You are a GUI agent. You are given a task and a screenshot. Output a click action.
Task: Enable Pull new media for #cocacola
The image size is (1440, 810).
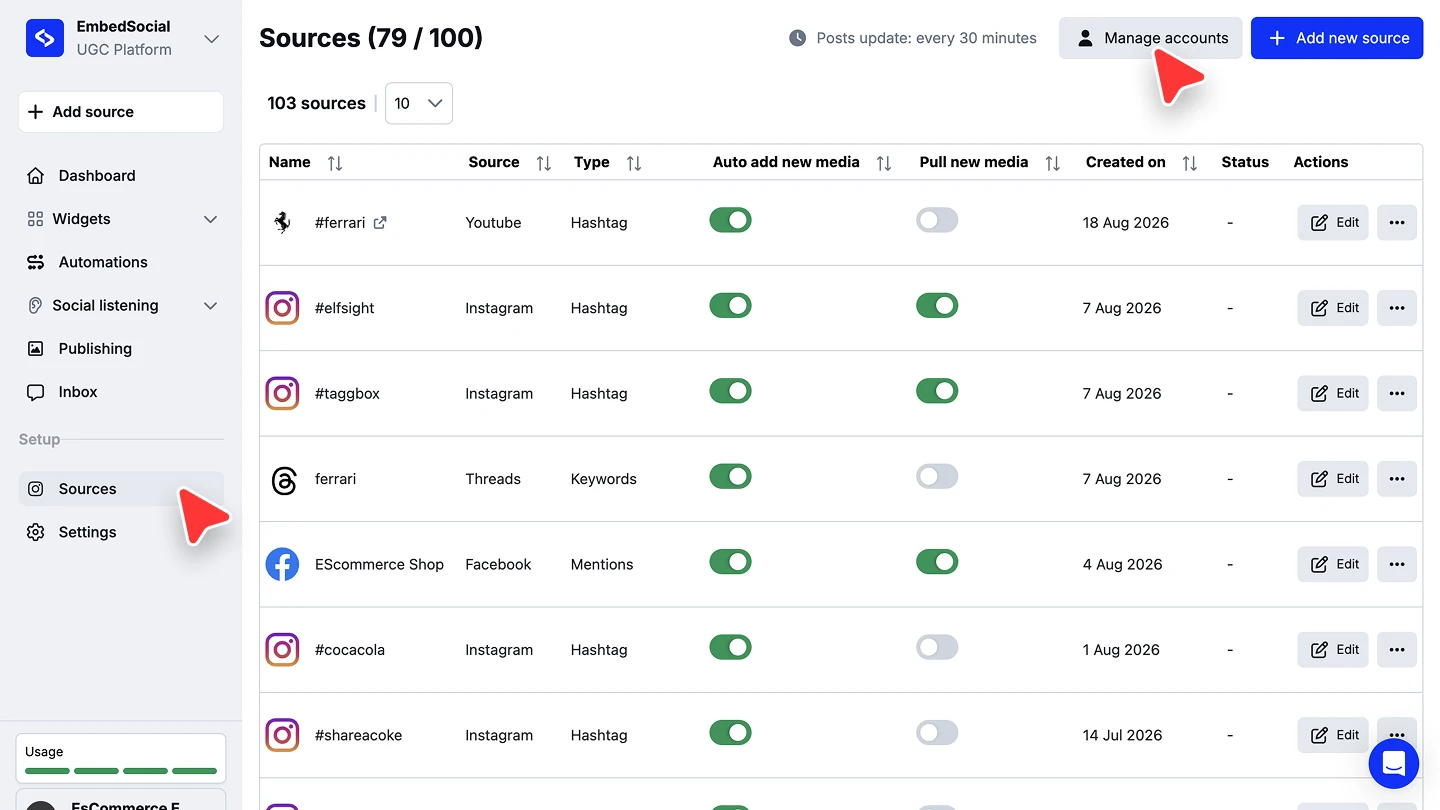(x=937, y=647)
